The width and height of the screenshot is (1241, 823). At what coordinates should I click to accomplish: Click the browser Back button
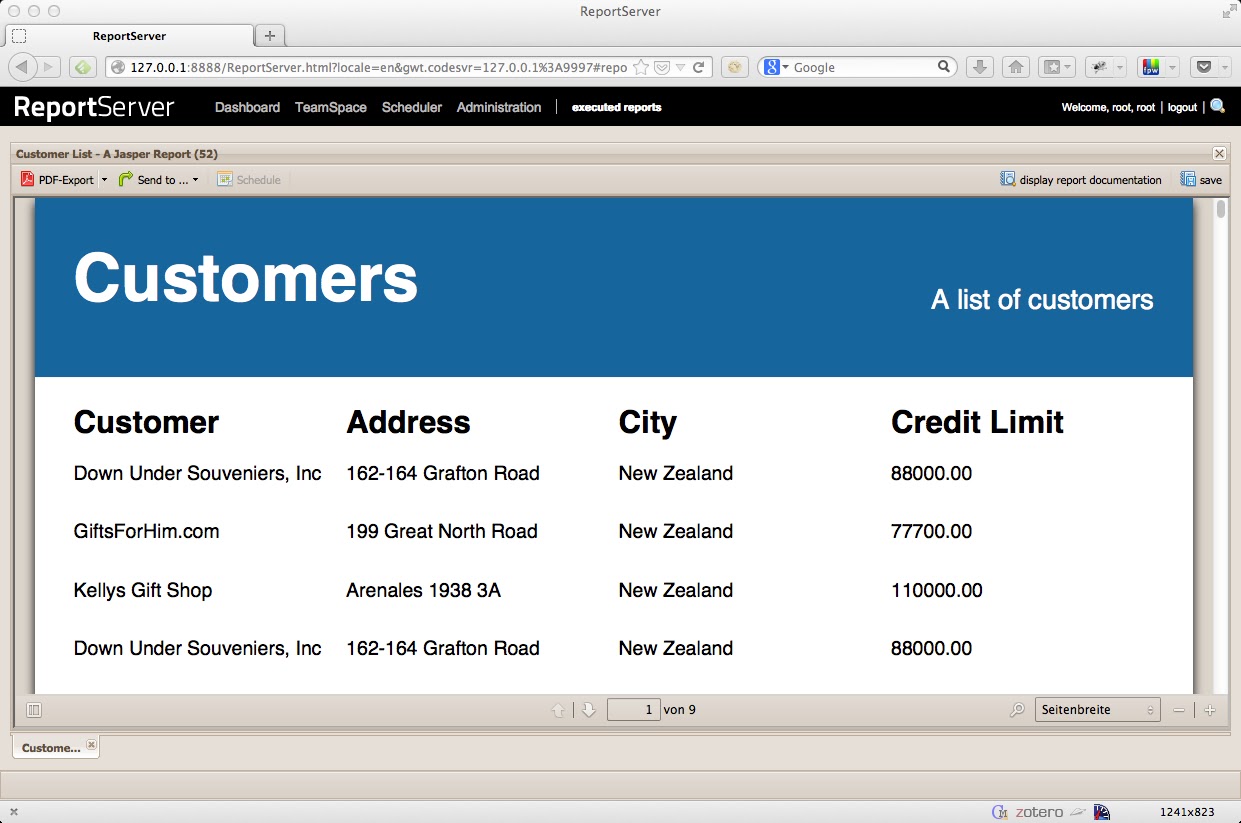(x=22, y=67)
